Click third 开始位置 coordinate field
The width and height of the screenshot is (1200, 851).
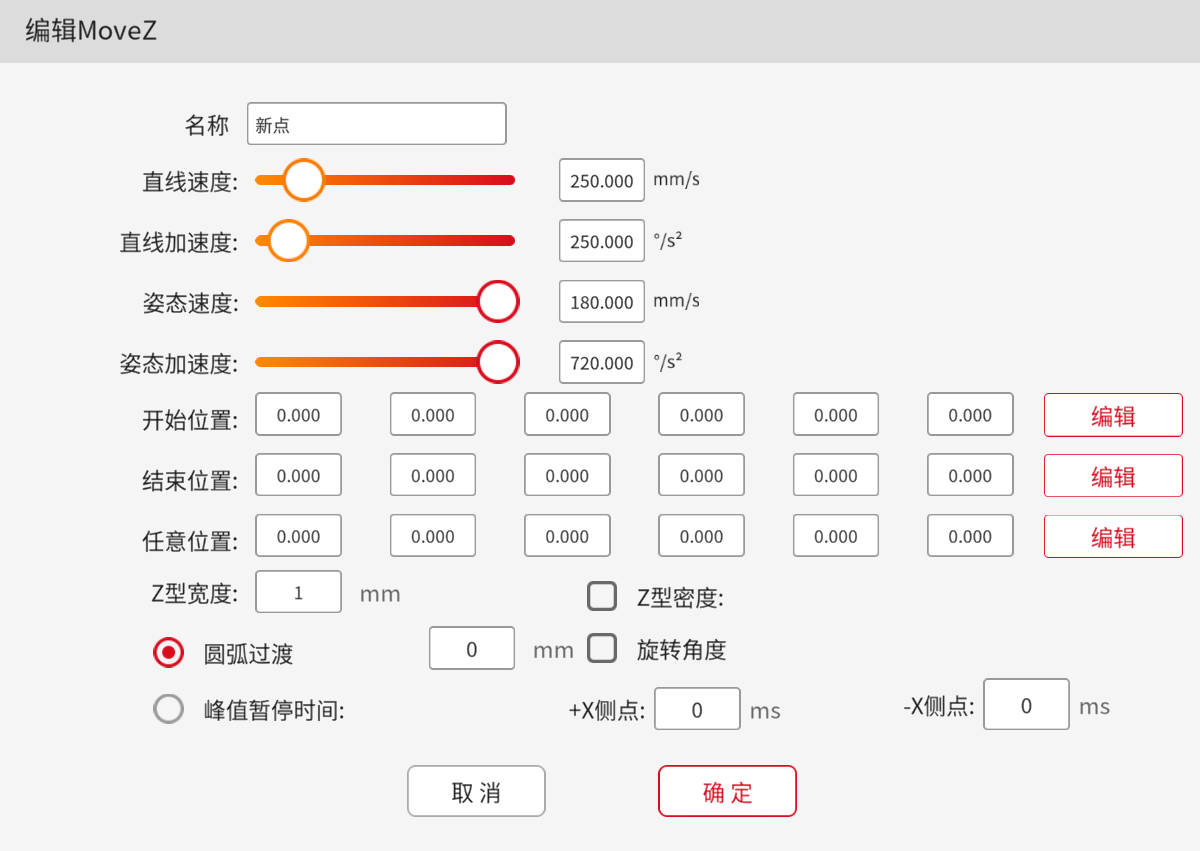[567, 414]
